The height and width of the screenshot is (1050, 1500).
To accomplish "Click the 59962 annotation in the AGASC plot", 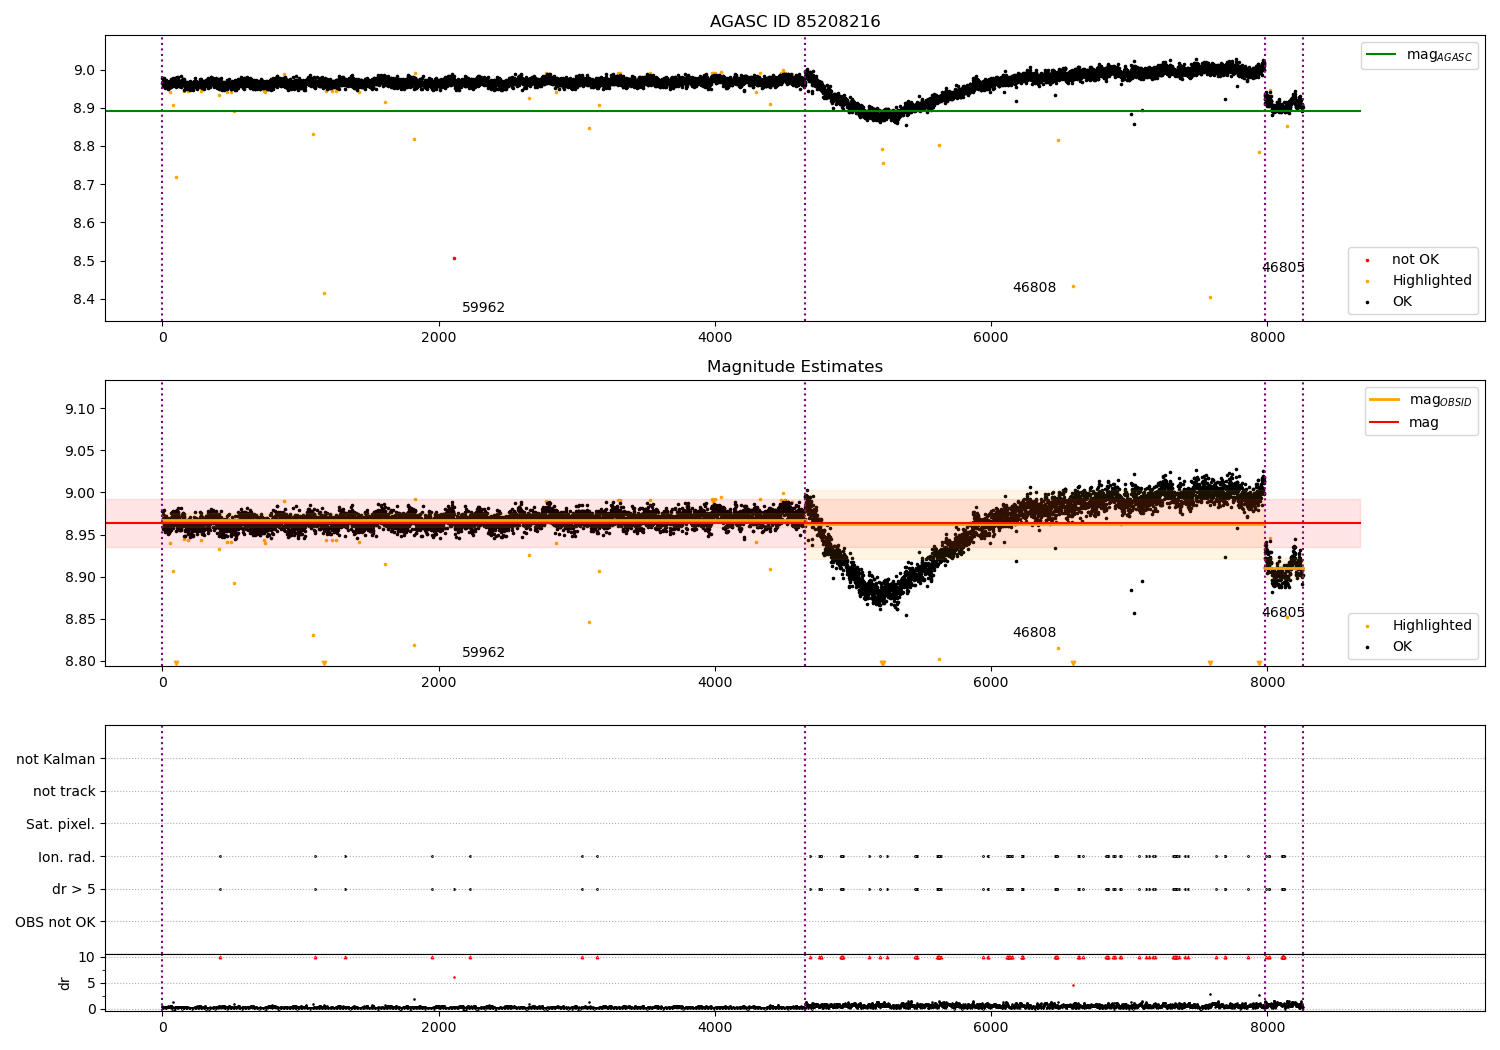I will tap(484, 308).
